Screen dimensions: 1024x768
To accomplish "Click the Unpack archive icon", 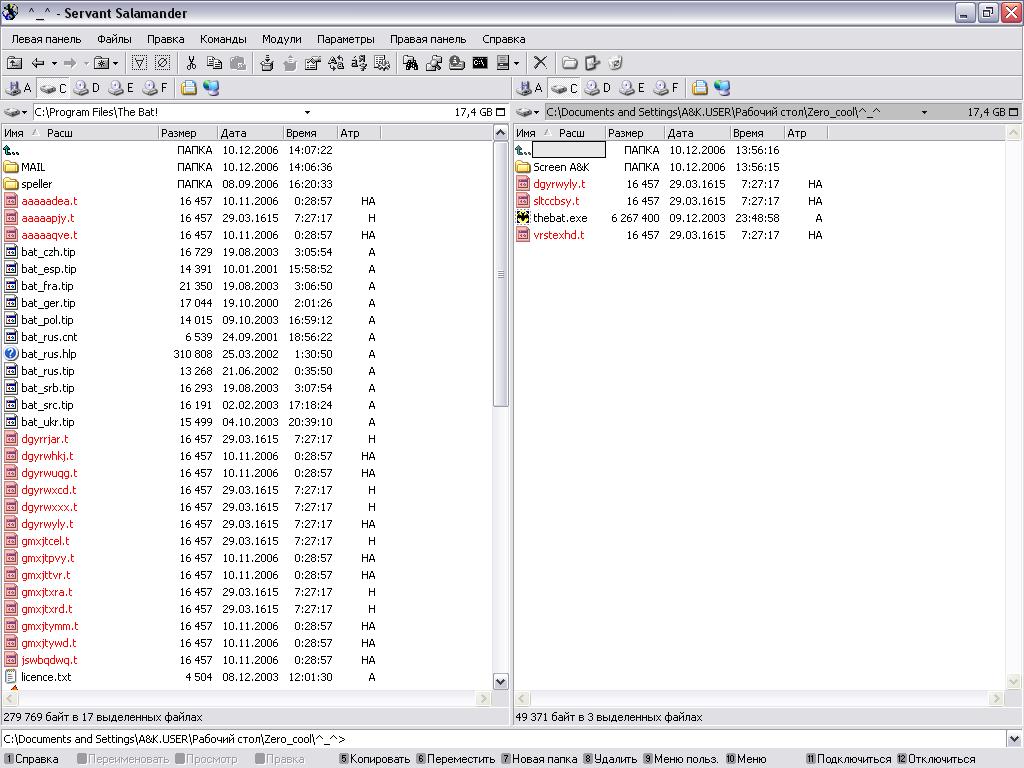I will click(290, 63).
